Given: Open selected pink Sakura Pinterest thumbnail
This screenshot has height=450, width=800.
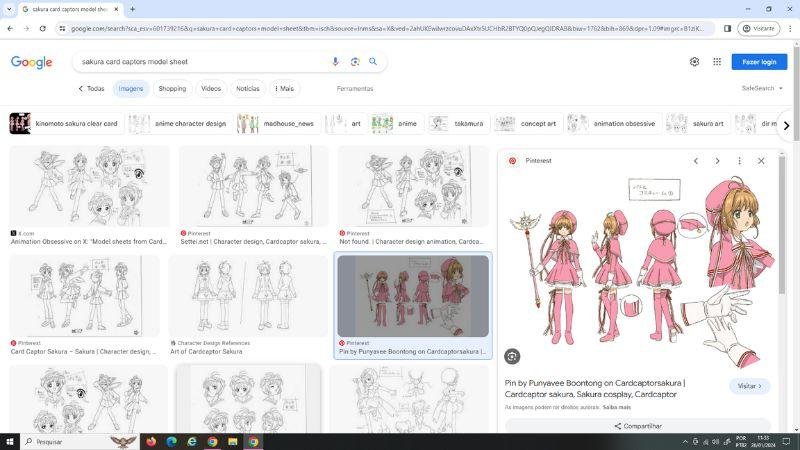Looking at the screenshot, I should click(x=413, y=296).
